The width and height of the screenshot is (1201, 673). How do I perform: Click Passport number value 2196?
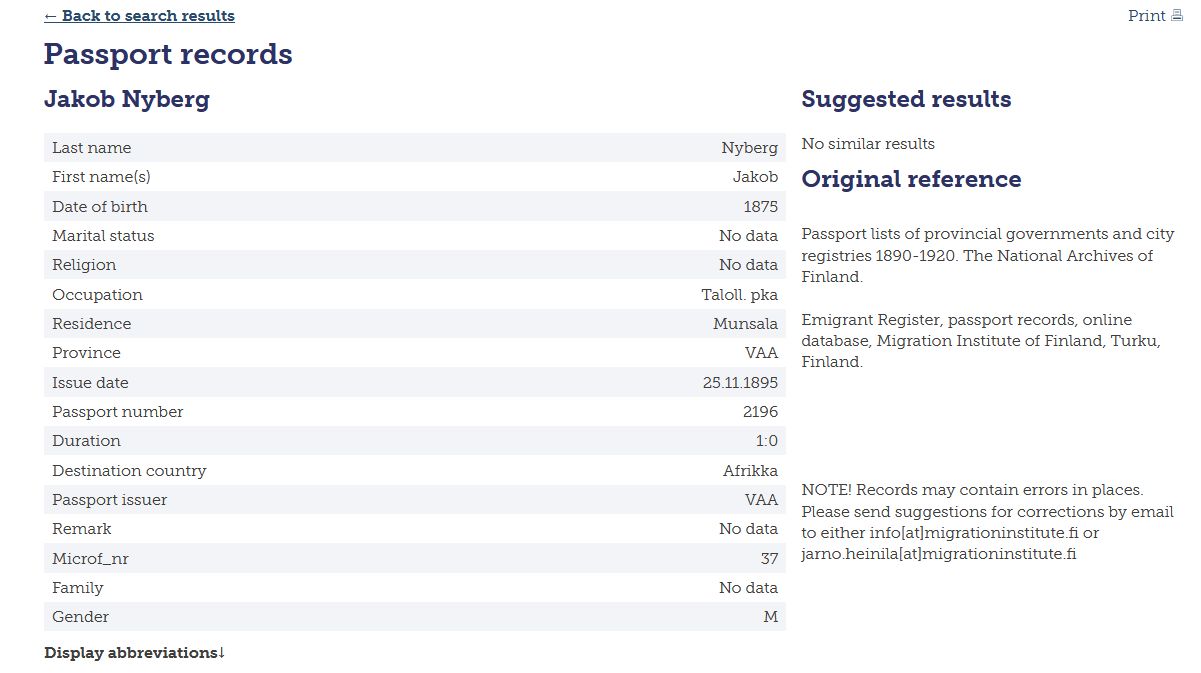(762, 412)
